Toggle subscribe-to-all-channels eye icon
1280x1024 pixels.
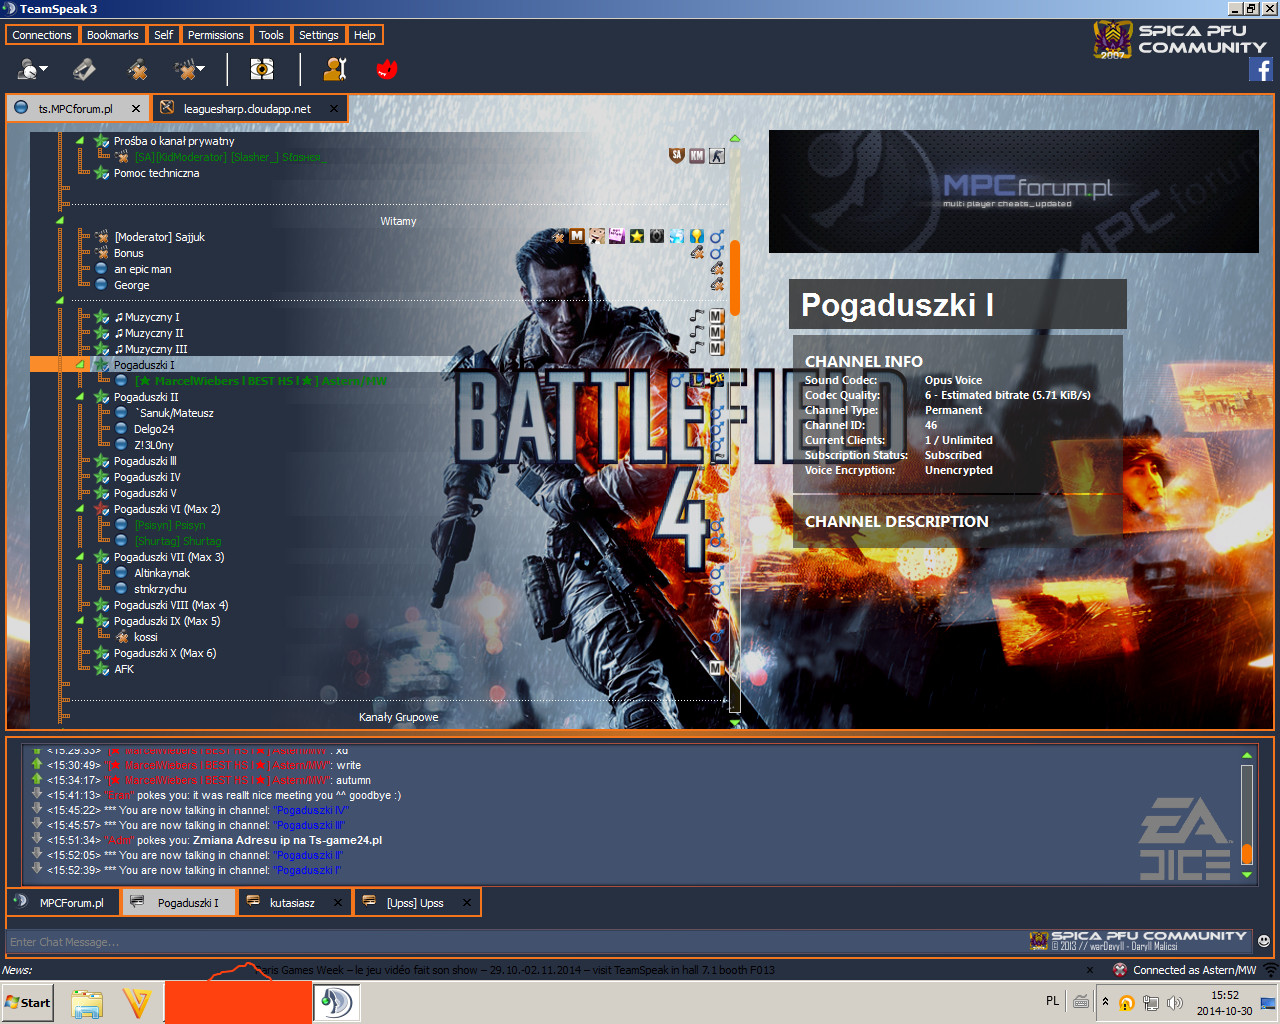(x=262, y=69)
